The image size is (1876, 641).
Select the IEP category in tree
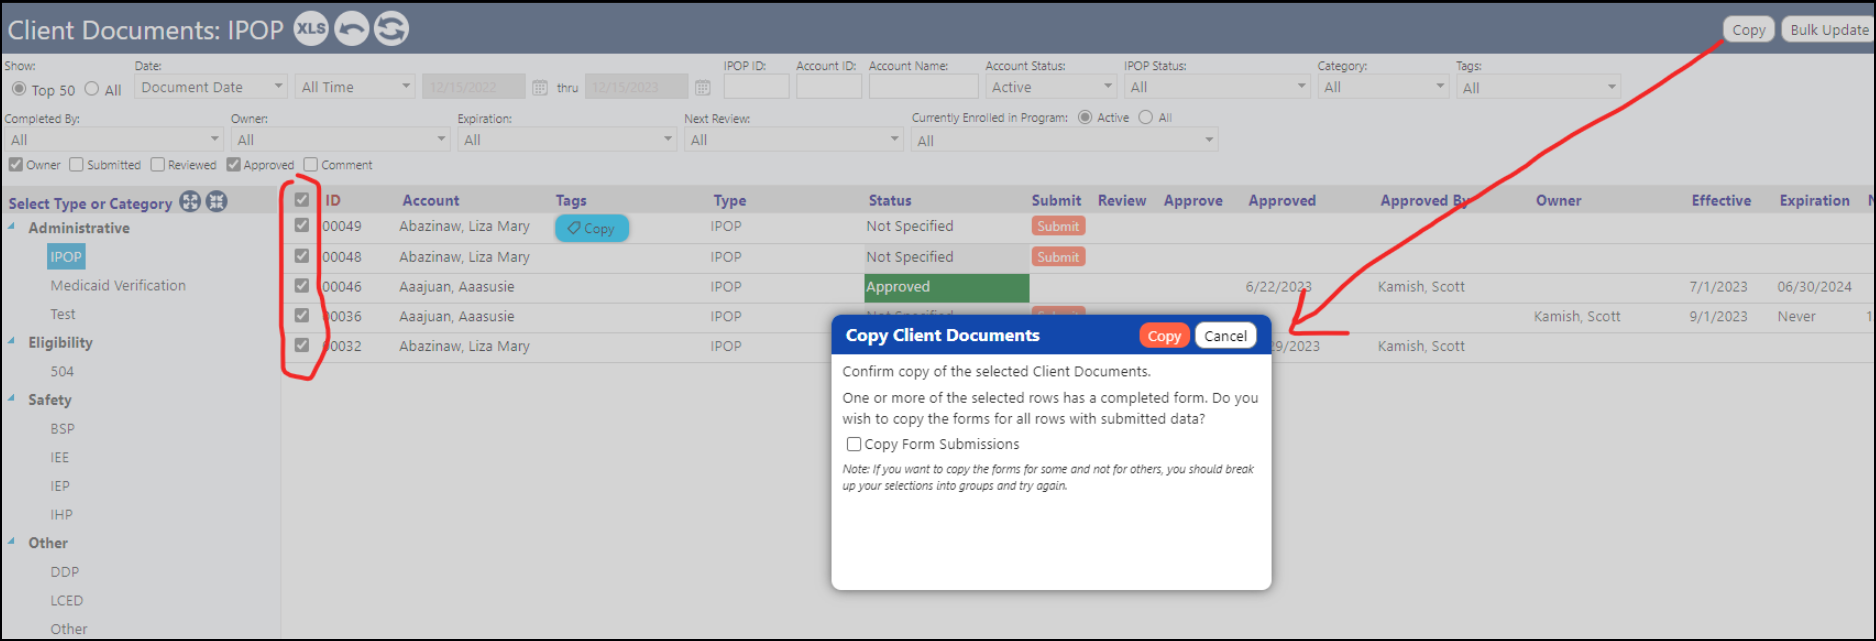(60, 486)
